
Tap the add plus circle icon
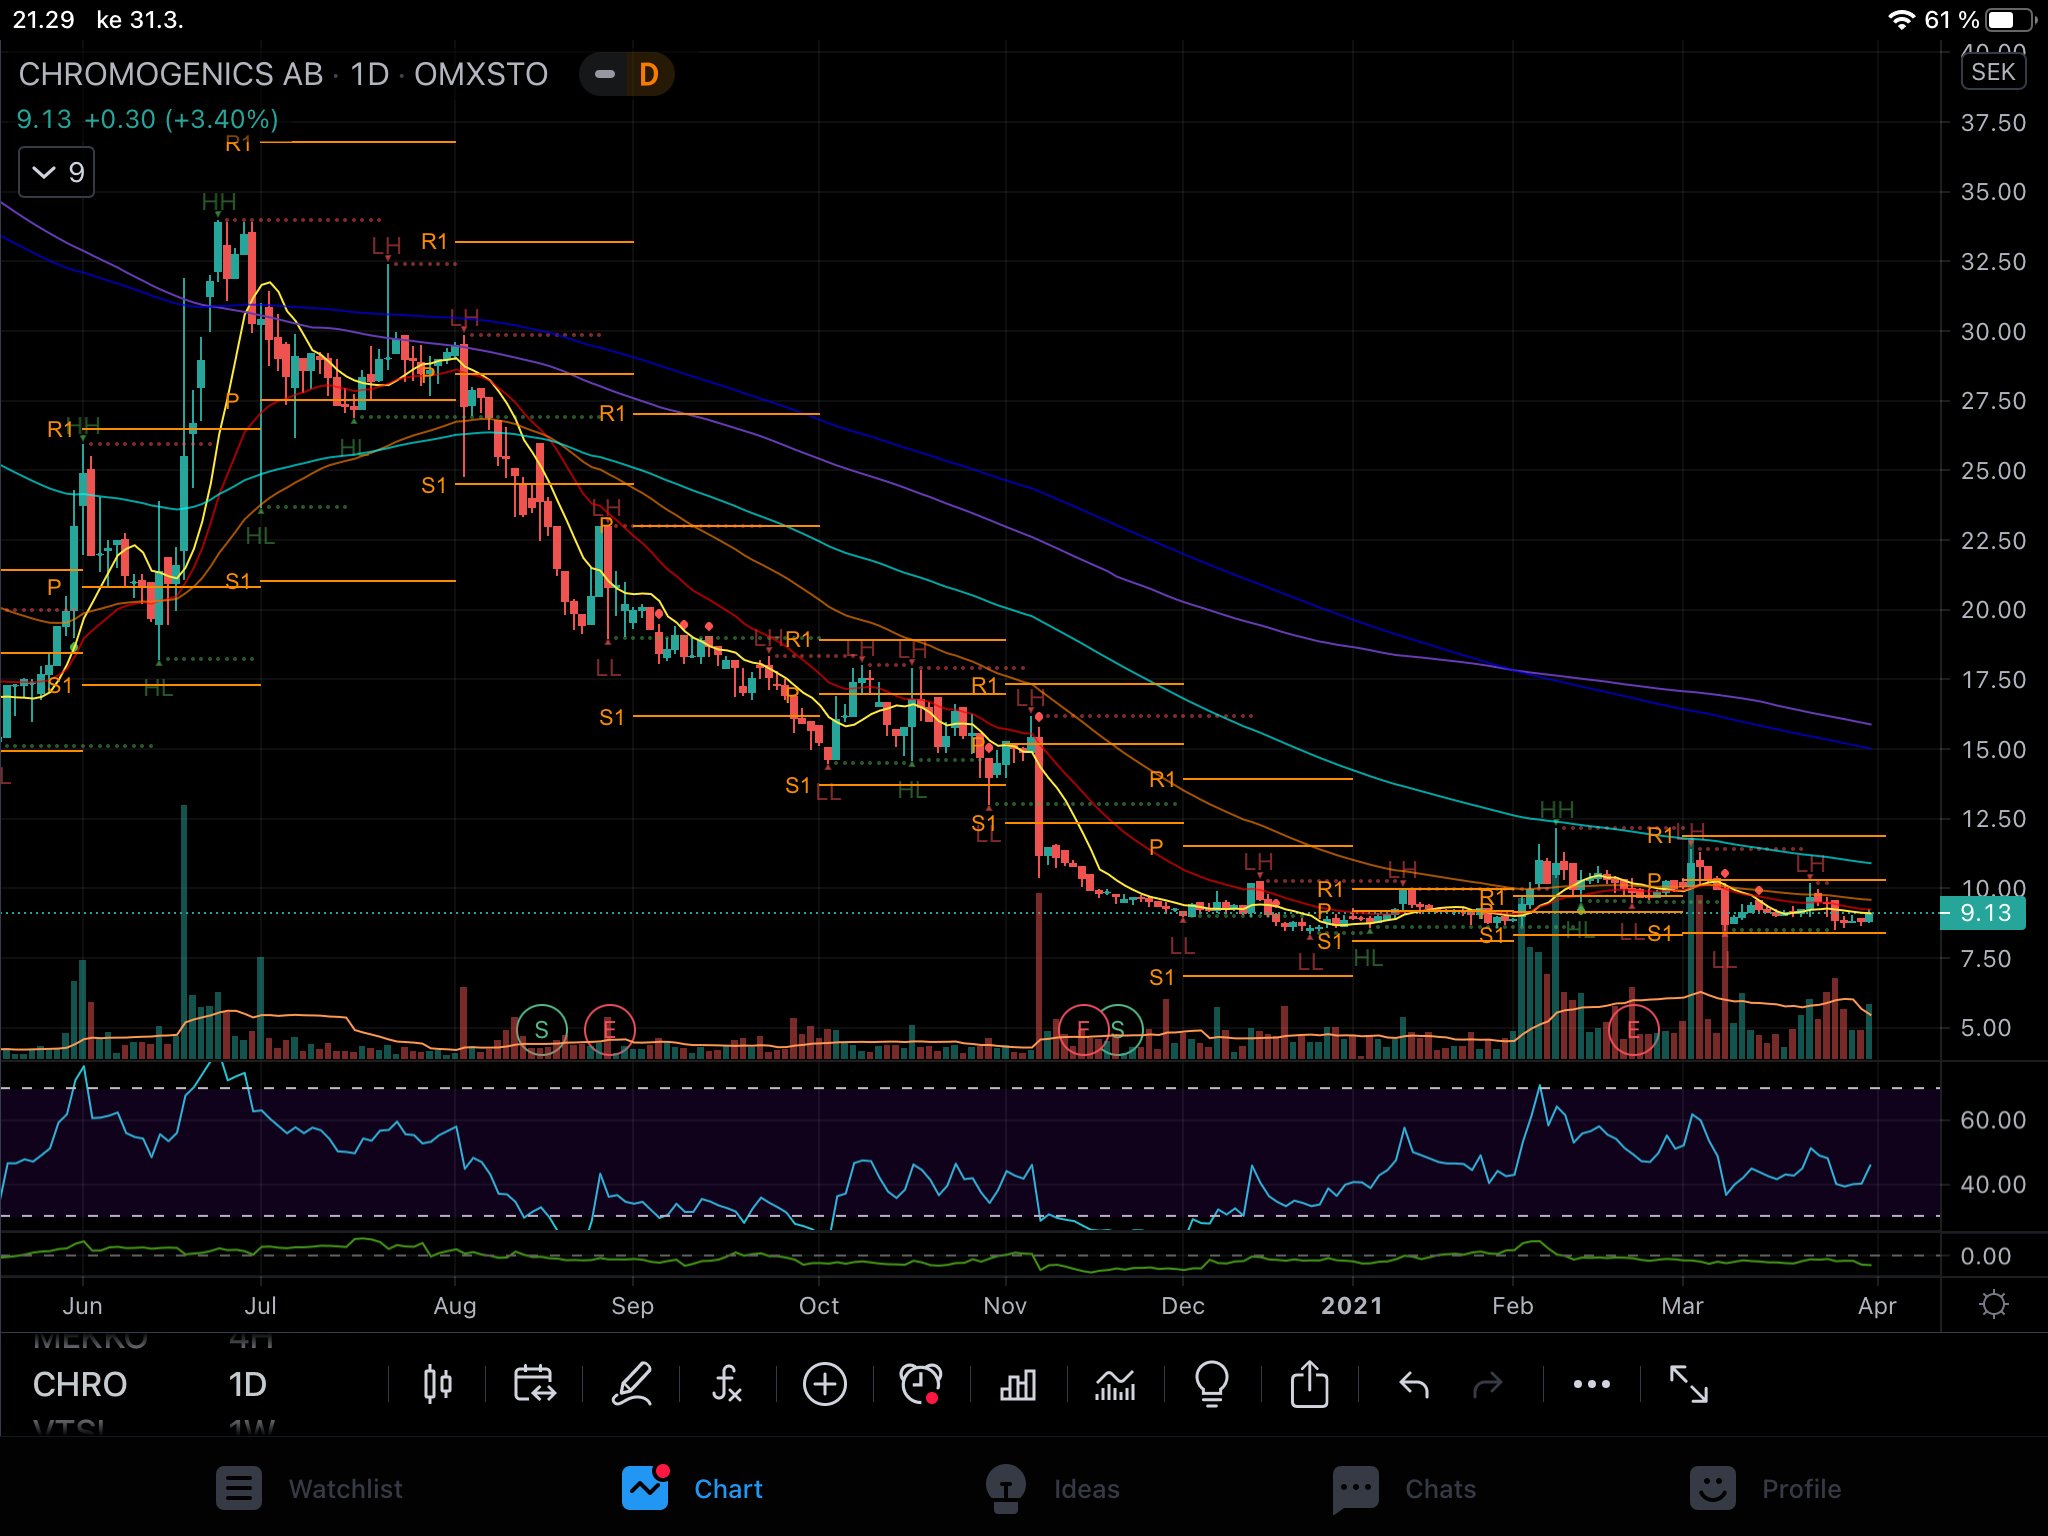824,1384
